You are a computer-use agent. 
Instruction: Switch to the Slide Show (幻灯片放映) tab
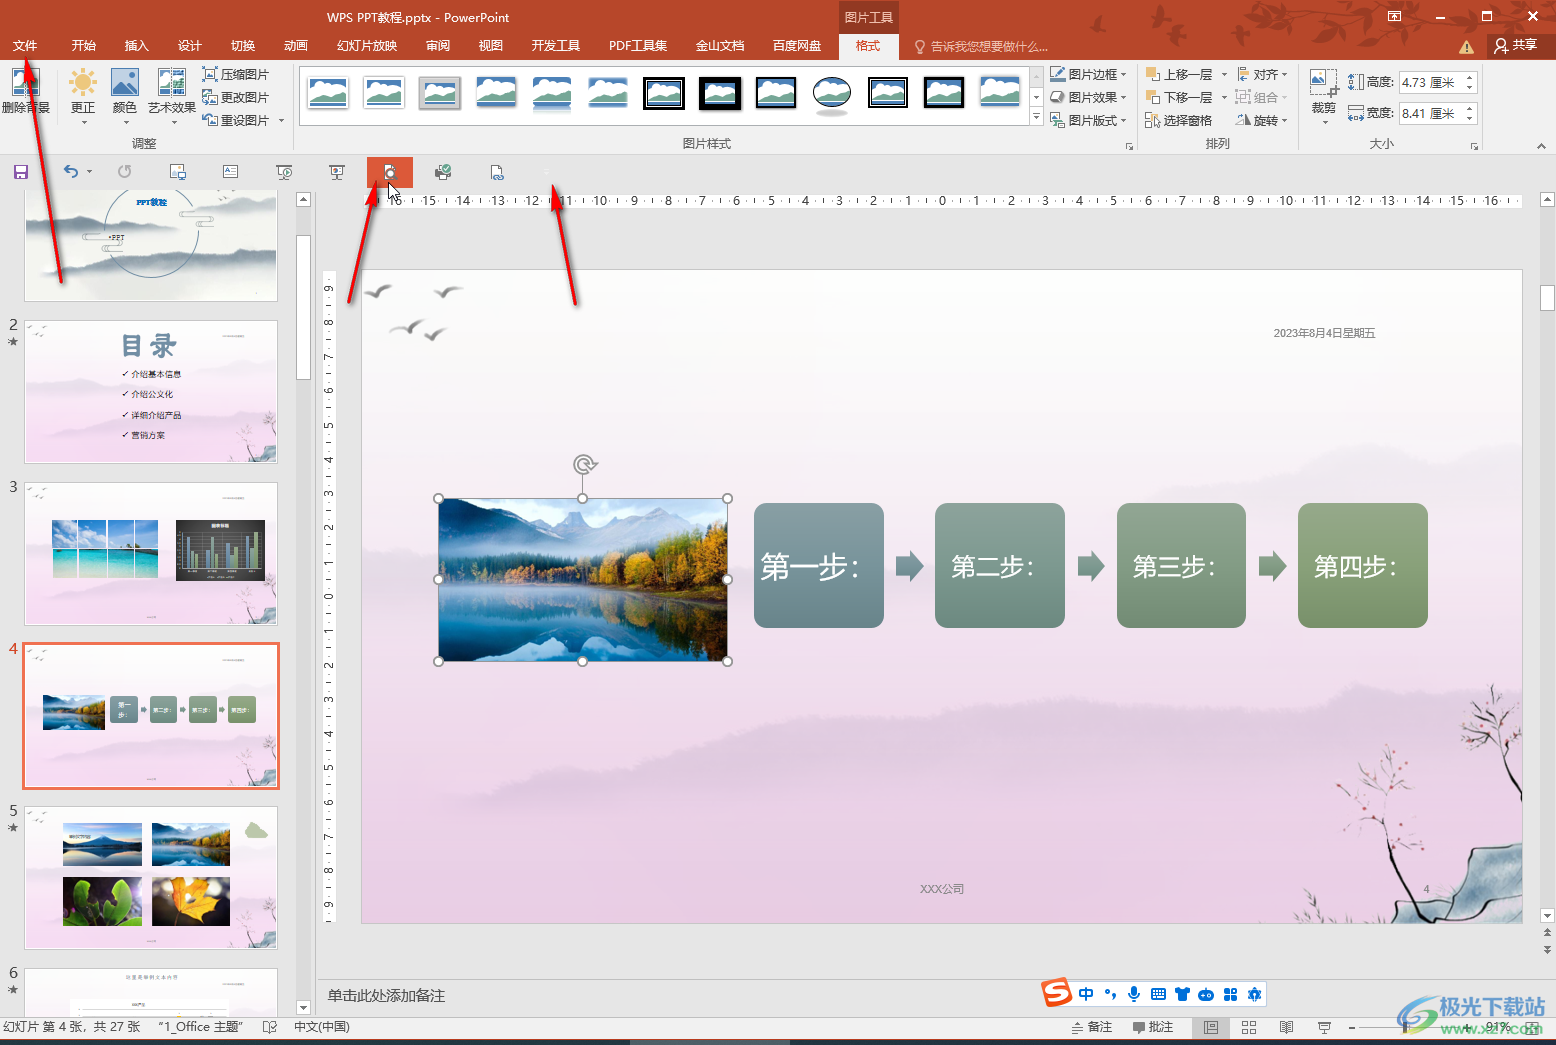click(x=367, y=46)
